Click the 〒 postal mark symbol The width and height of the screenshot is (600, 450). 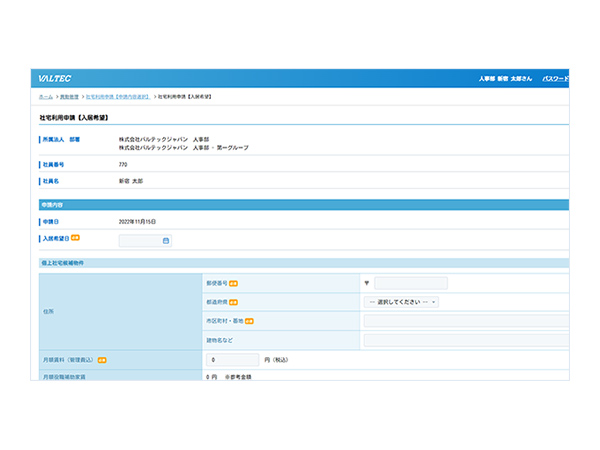[x=367, y=283]
